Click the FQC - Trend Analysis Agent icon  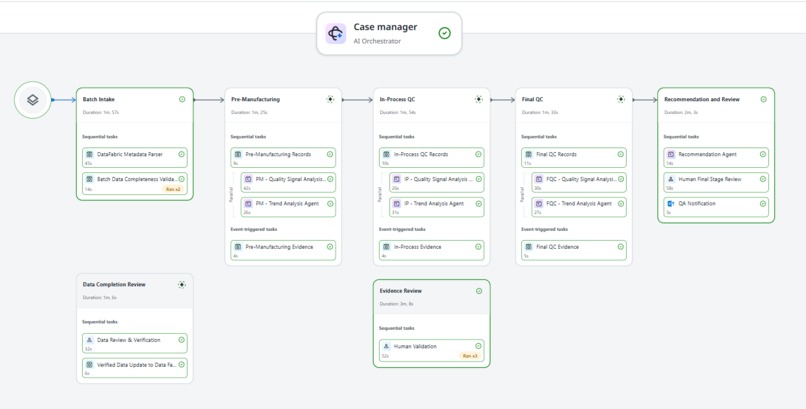[x=539, y=203]
